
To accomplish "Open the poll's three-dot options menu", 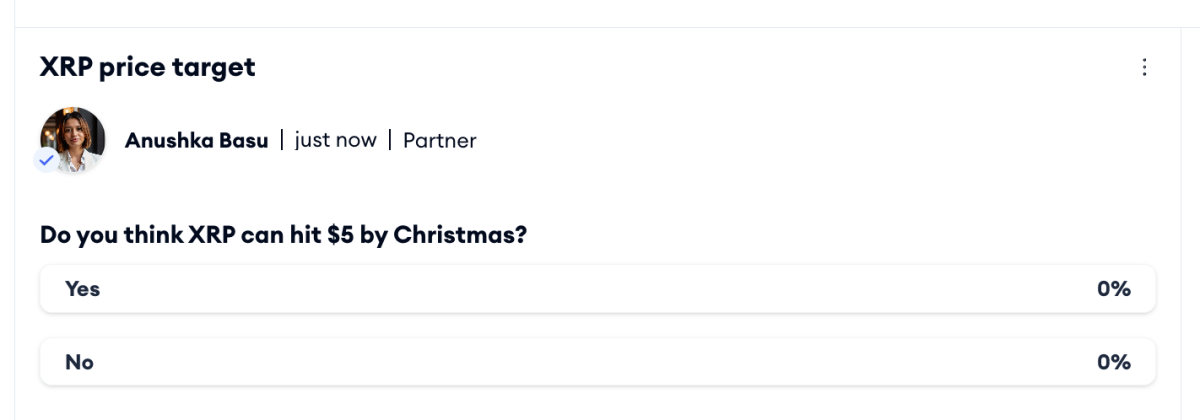I will pyautogui.click(x=1145, y=68).
